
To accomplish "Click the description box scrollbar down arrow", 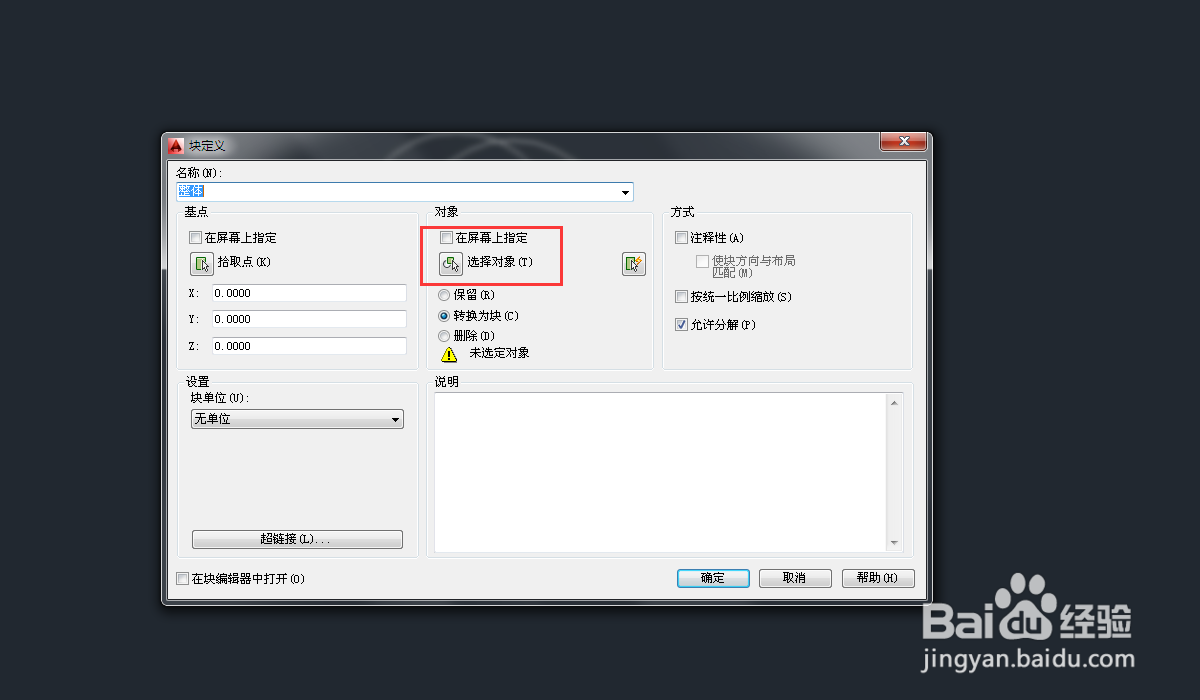I will [x=894, y=543].
